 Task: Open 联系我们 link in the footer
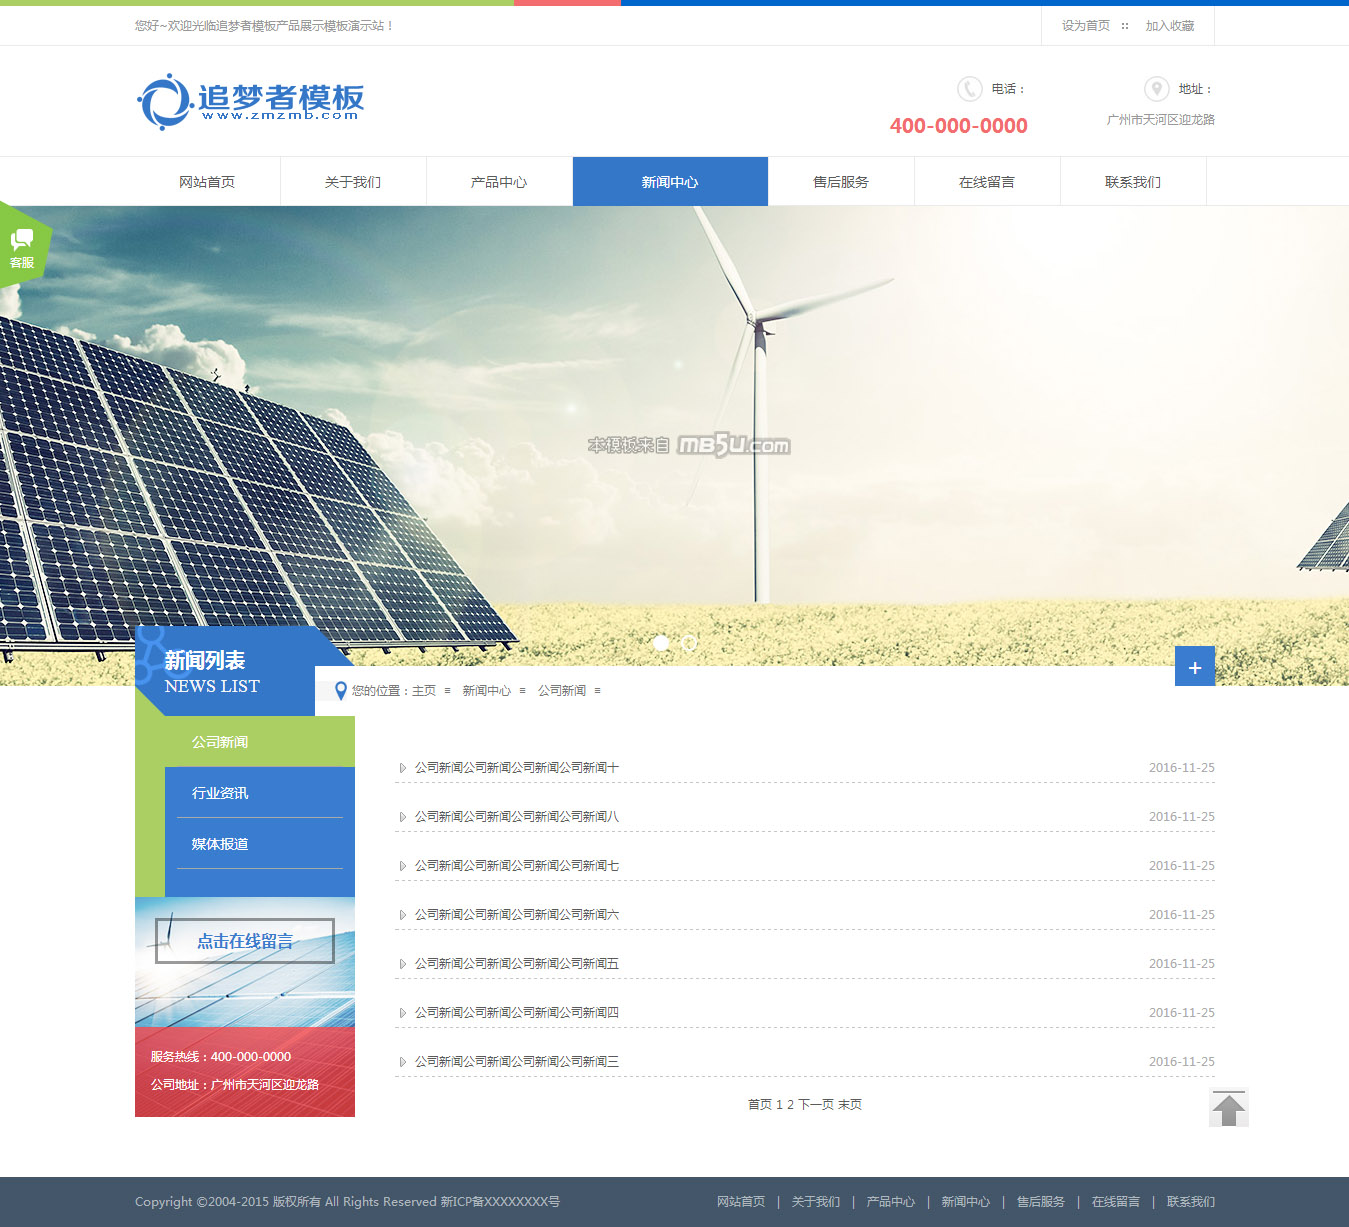point(1190,1202)
